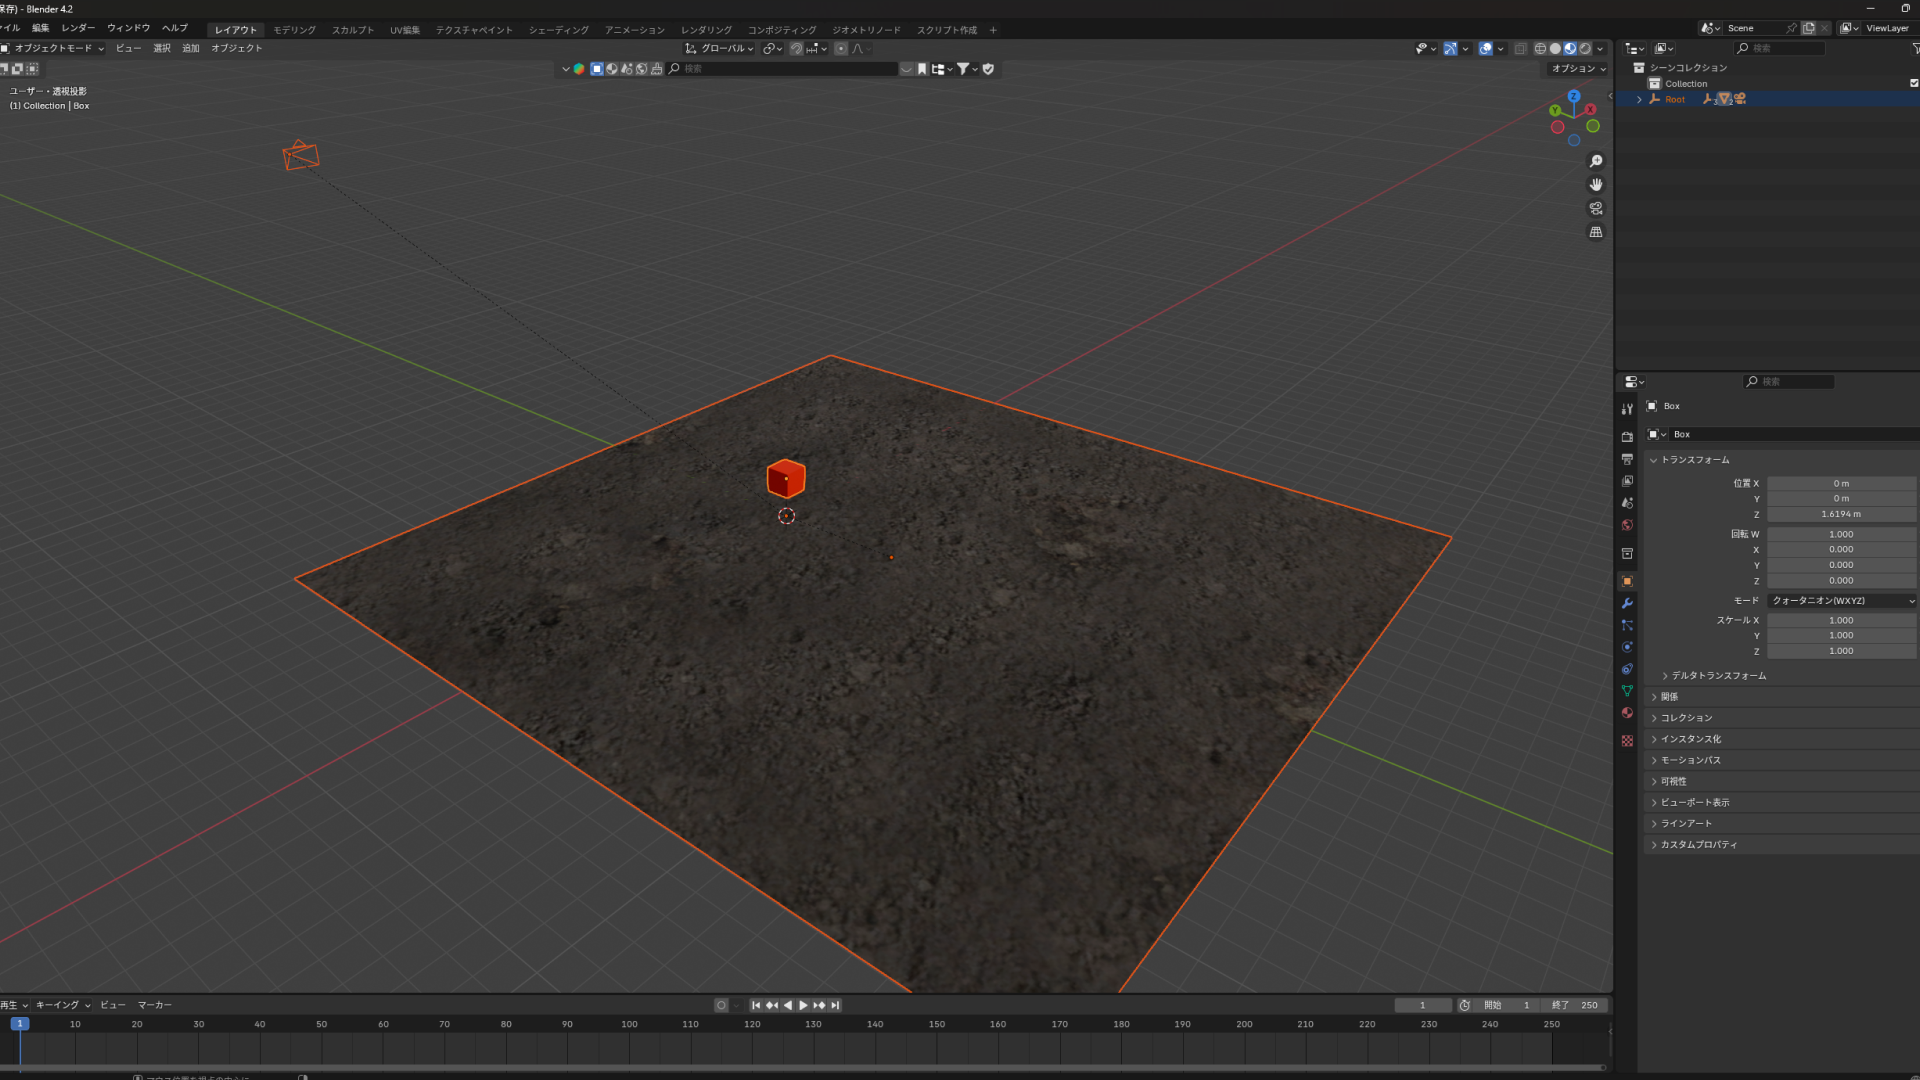Screen dimensions: 1920x1080
Task: Open the Physics properties tab
Action: (x=1627, y=647)
